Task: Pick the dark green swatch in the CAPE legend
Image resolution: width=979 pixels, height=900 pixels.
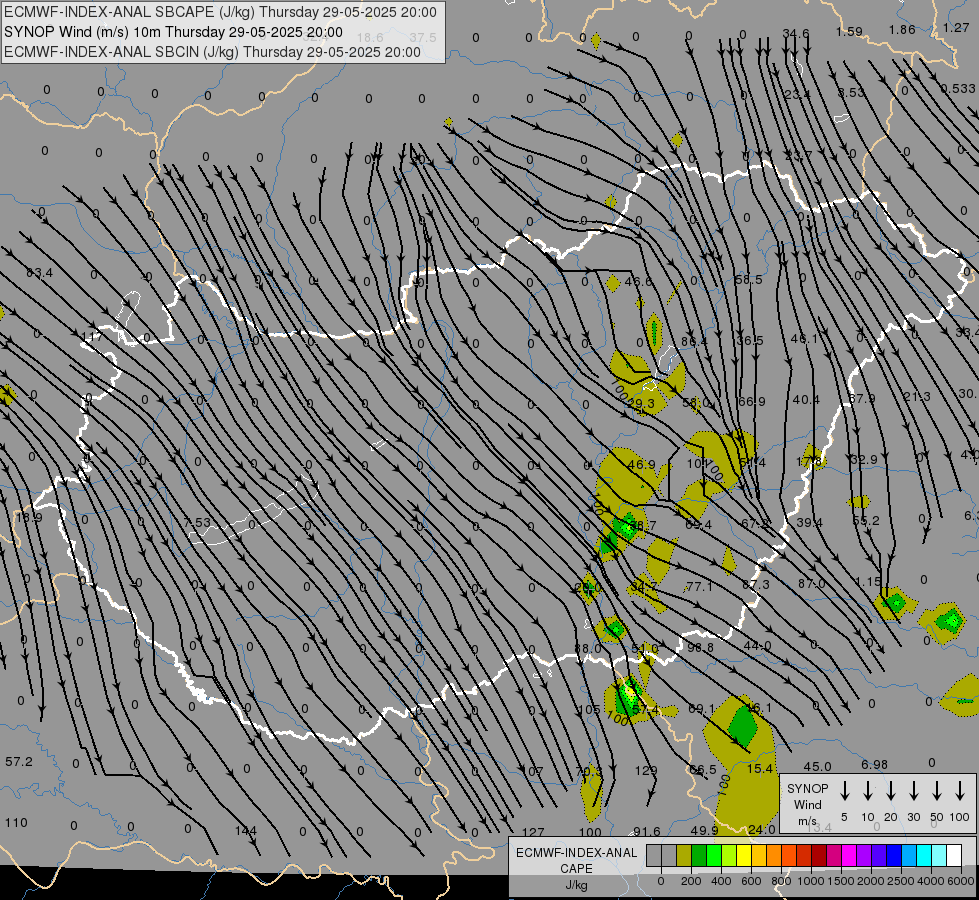Action: pos(699,856)
